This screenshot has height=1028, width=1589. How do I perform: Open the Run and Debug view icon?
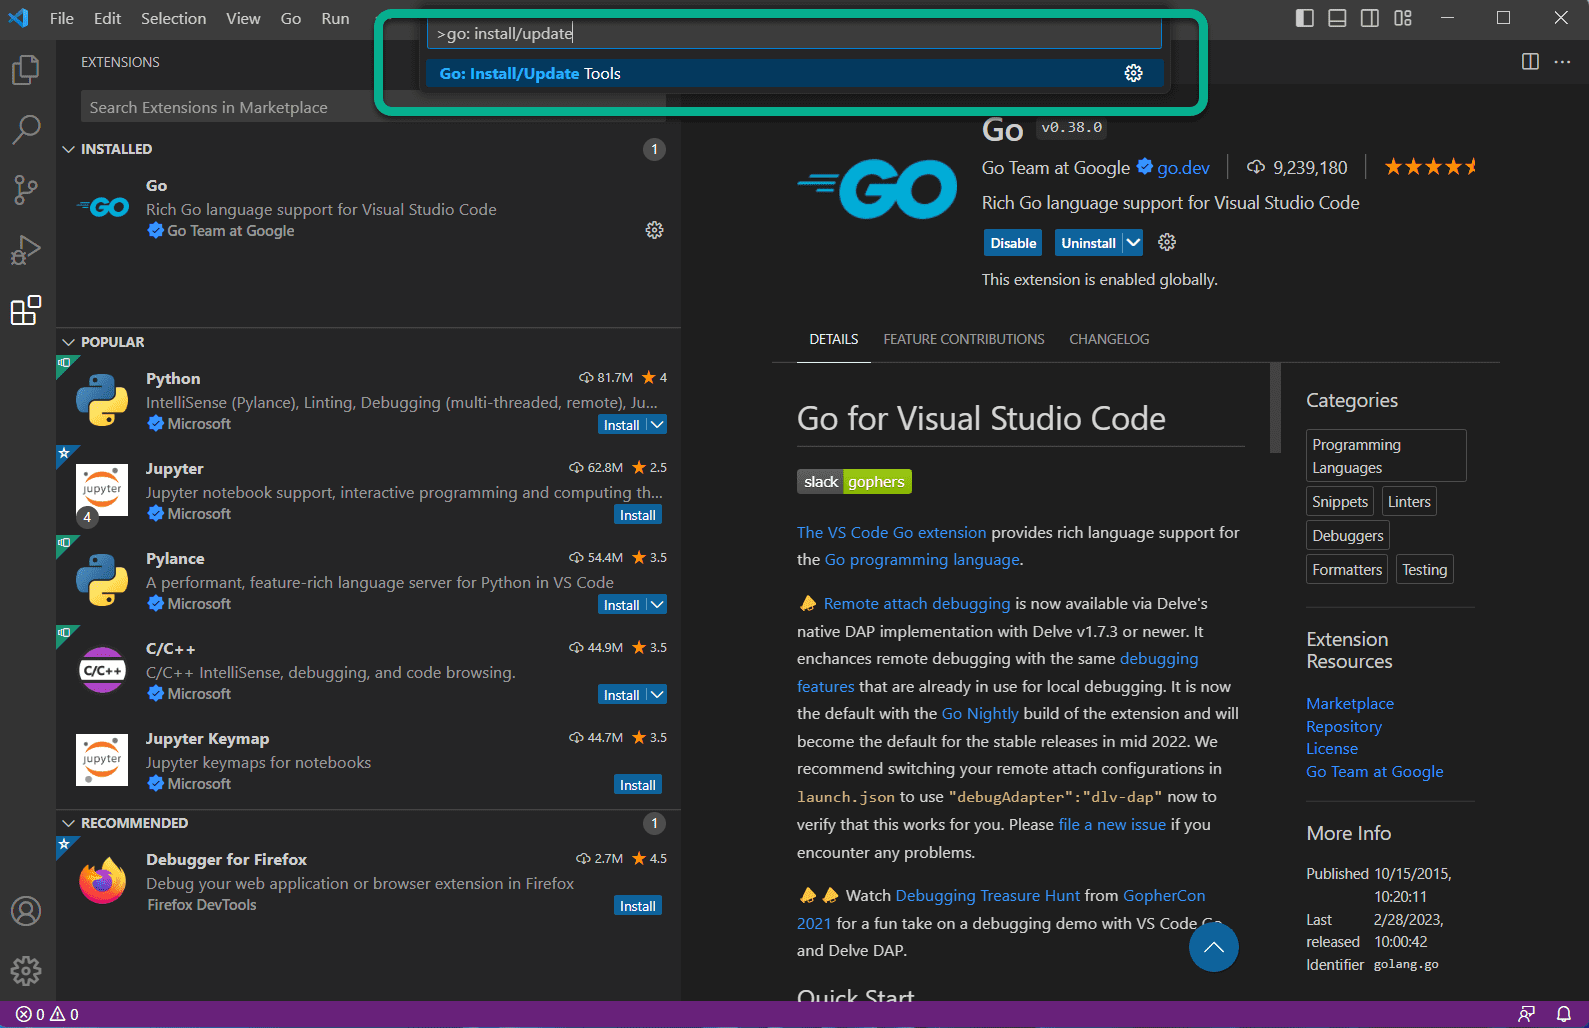coord(26,249)
